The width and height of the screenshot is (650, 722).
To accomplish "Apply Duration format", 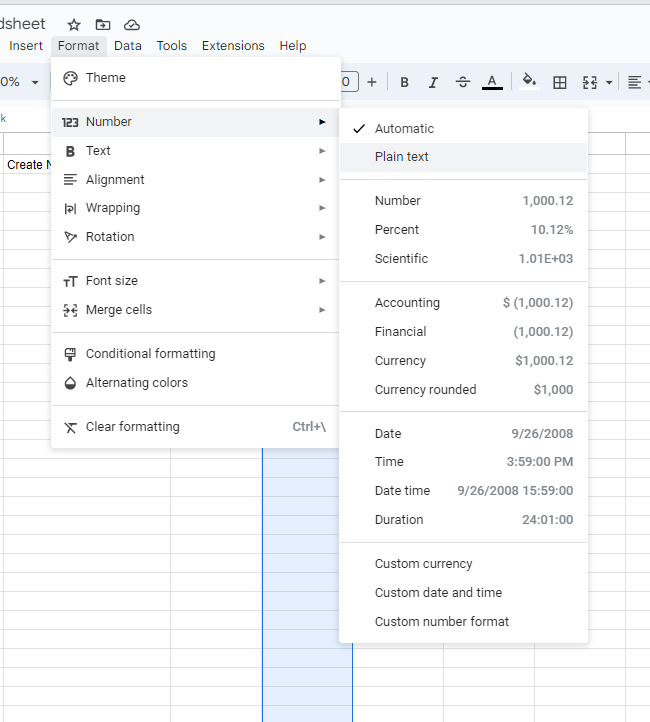I will (464, 520).
